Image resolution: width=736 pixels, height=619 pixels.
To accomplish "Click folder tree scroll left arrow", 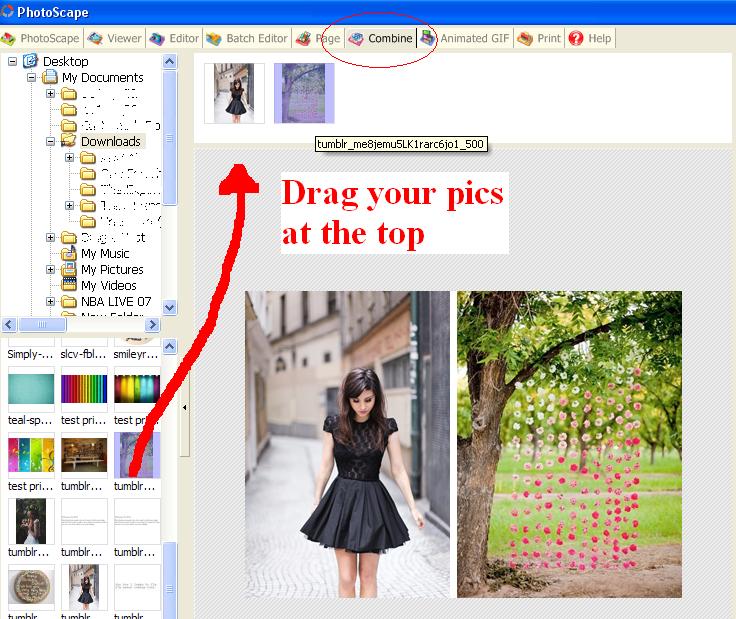I will [x=9, y=324].
